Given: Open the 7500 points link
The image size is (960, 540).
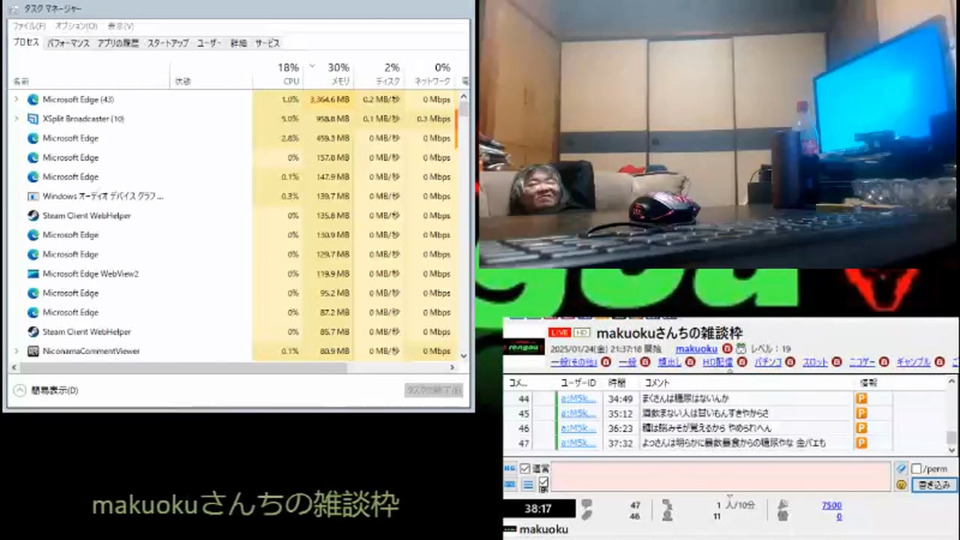Looking at the screenshot, I should (x=831, y=506).
